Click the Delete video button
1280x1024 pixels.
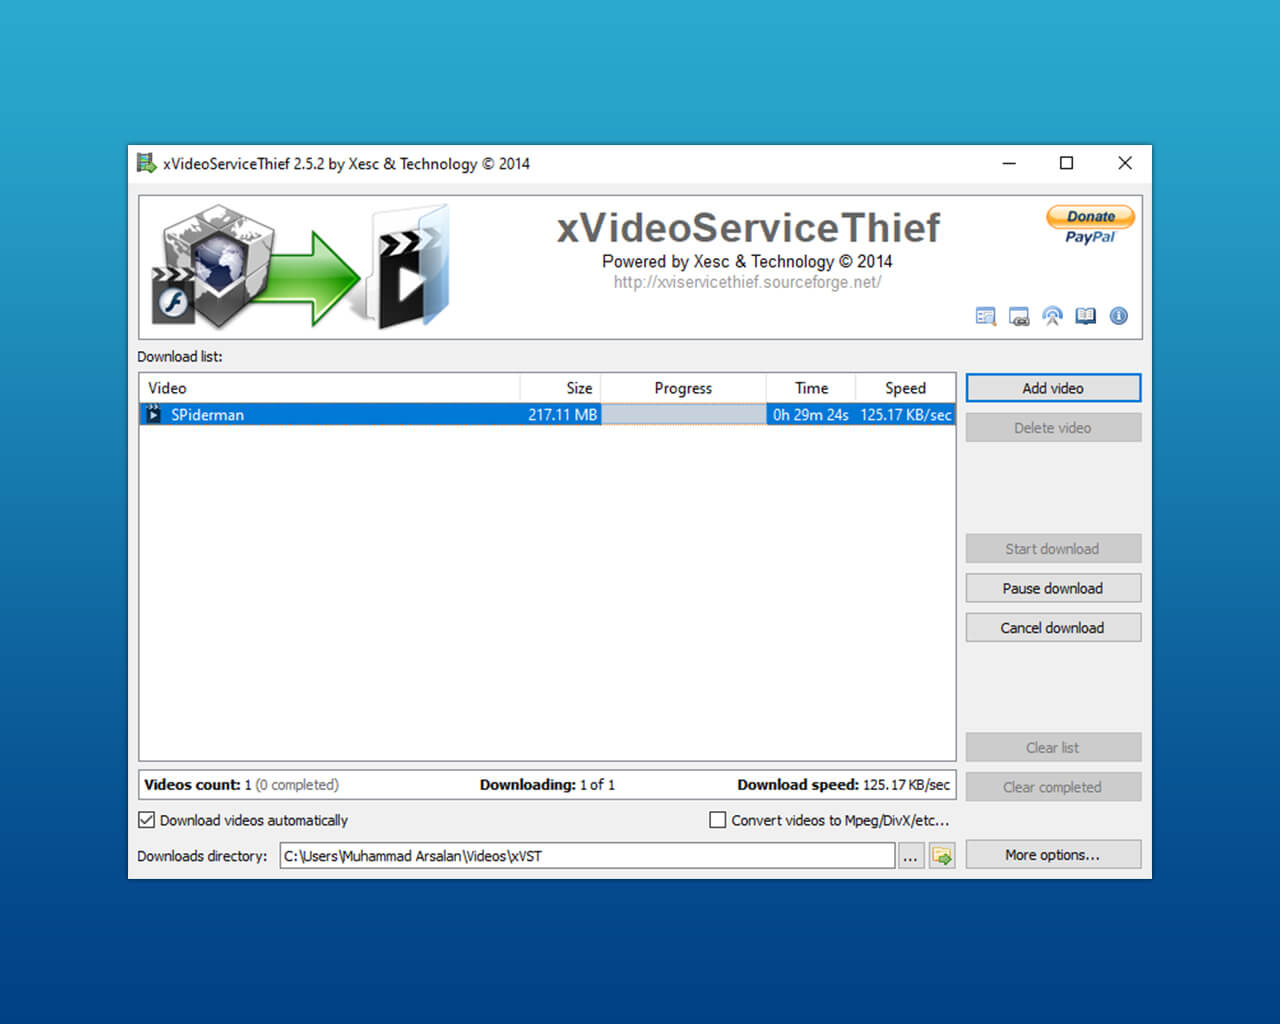coord(1053,428)
